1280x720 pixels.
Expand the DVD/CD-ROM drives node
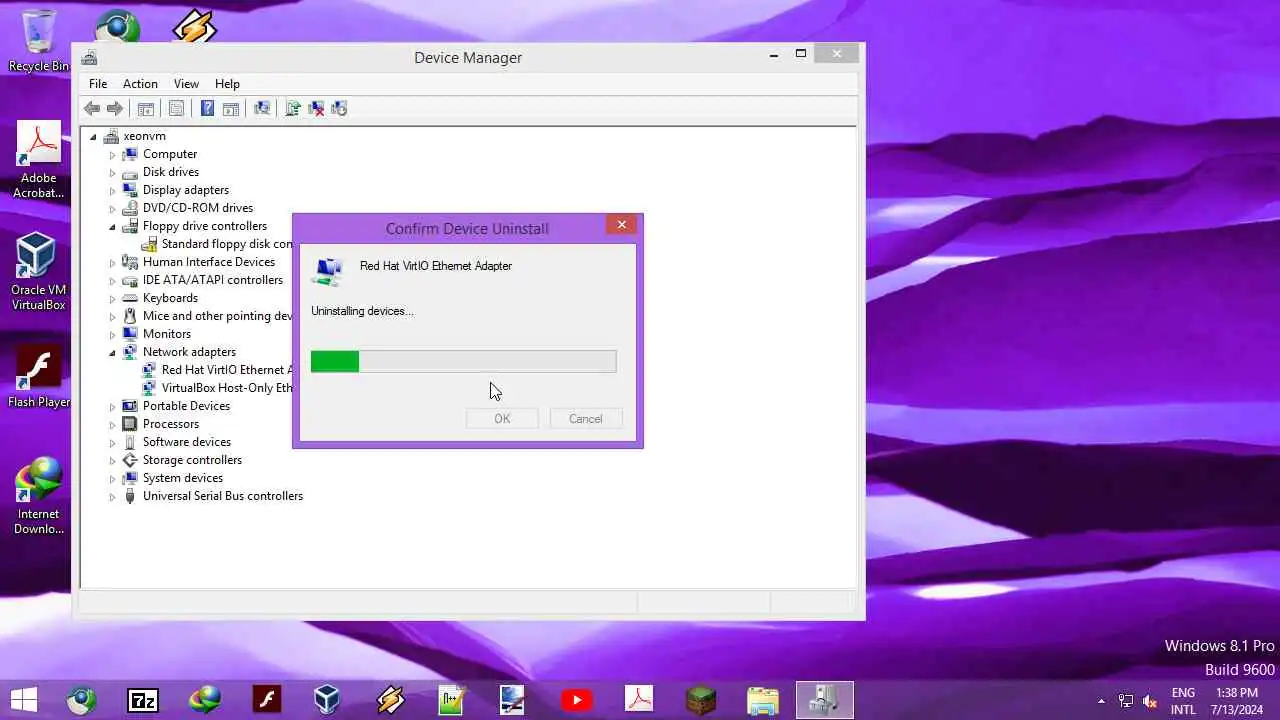[112, 209]
